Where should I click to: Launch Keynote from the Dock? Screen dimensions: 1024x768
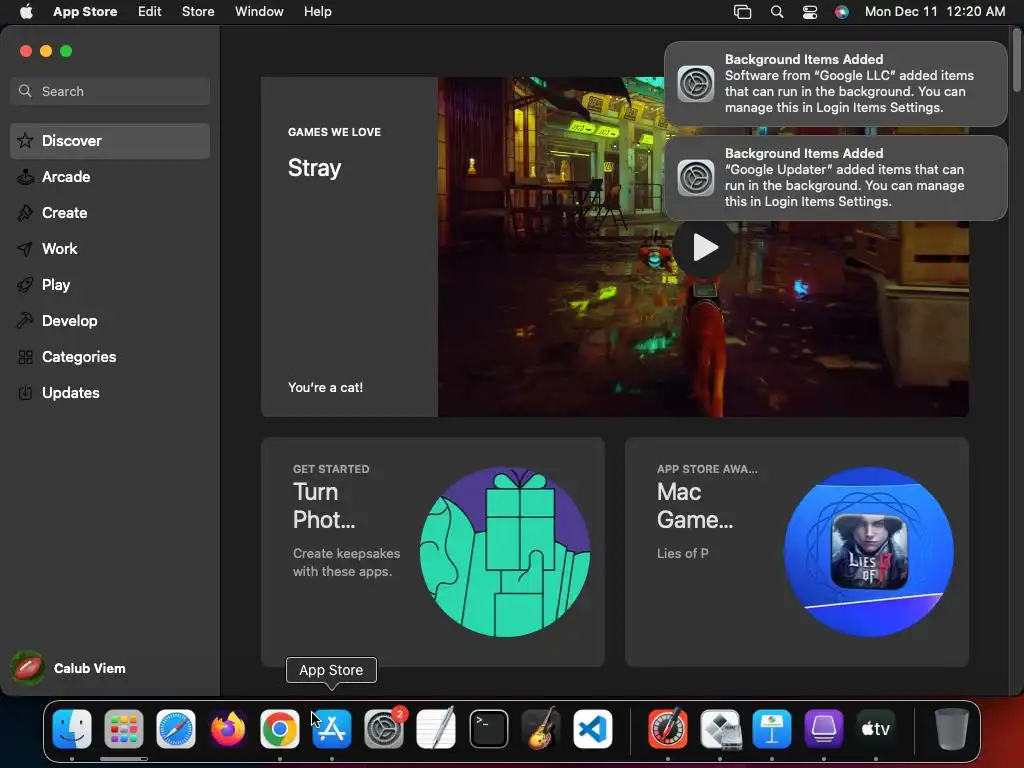coord(772,728)
